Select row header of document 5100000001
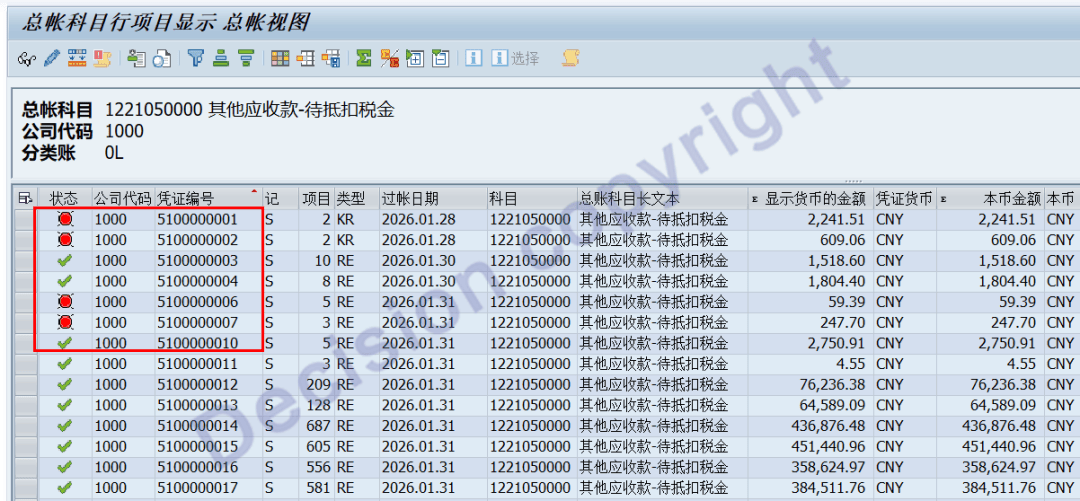 [27, 220]
